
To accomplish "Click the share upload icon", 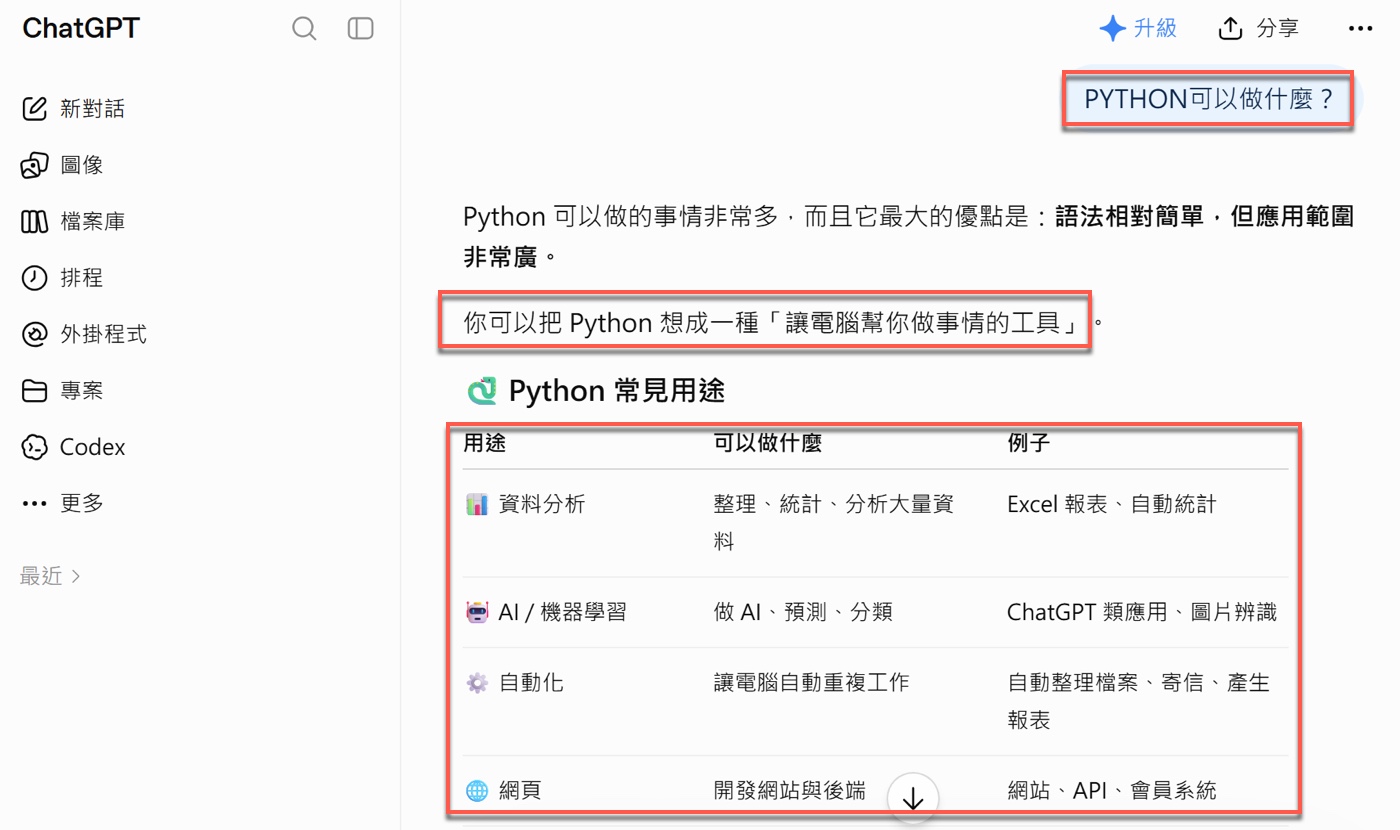I will point(1230,28).
